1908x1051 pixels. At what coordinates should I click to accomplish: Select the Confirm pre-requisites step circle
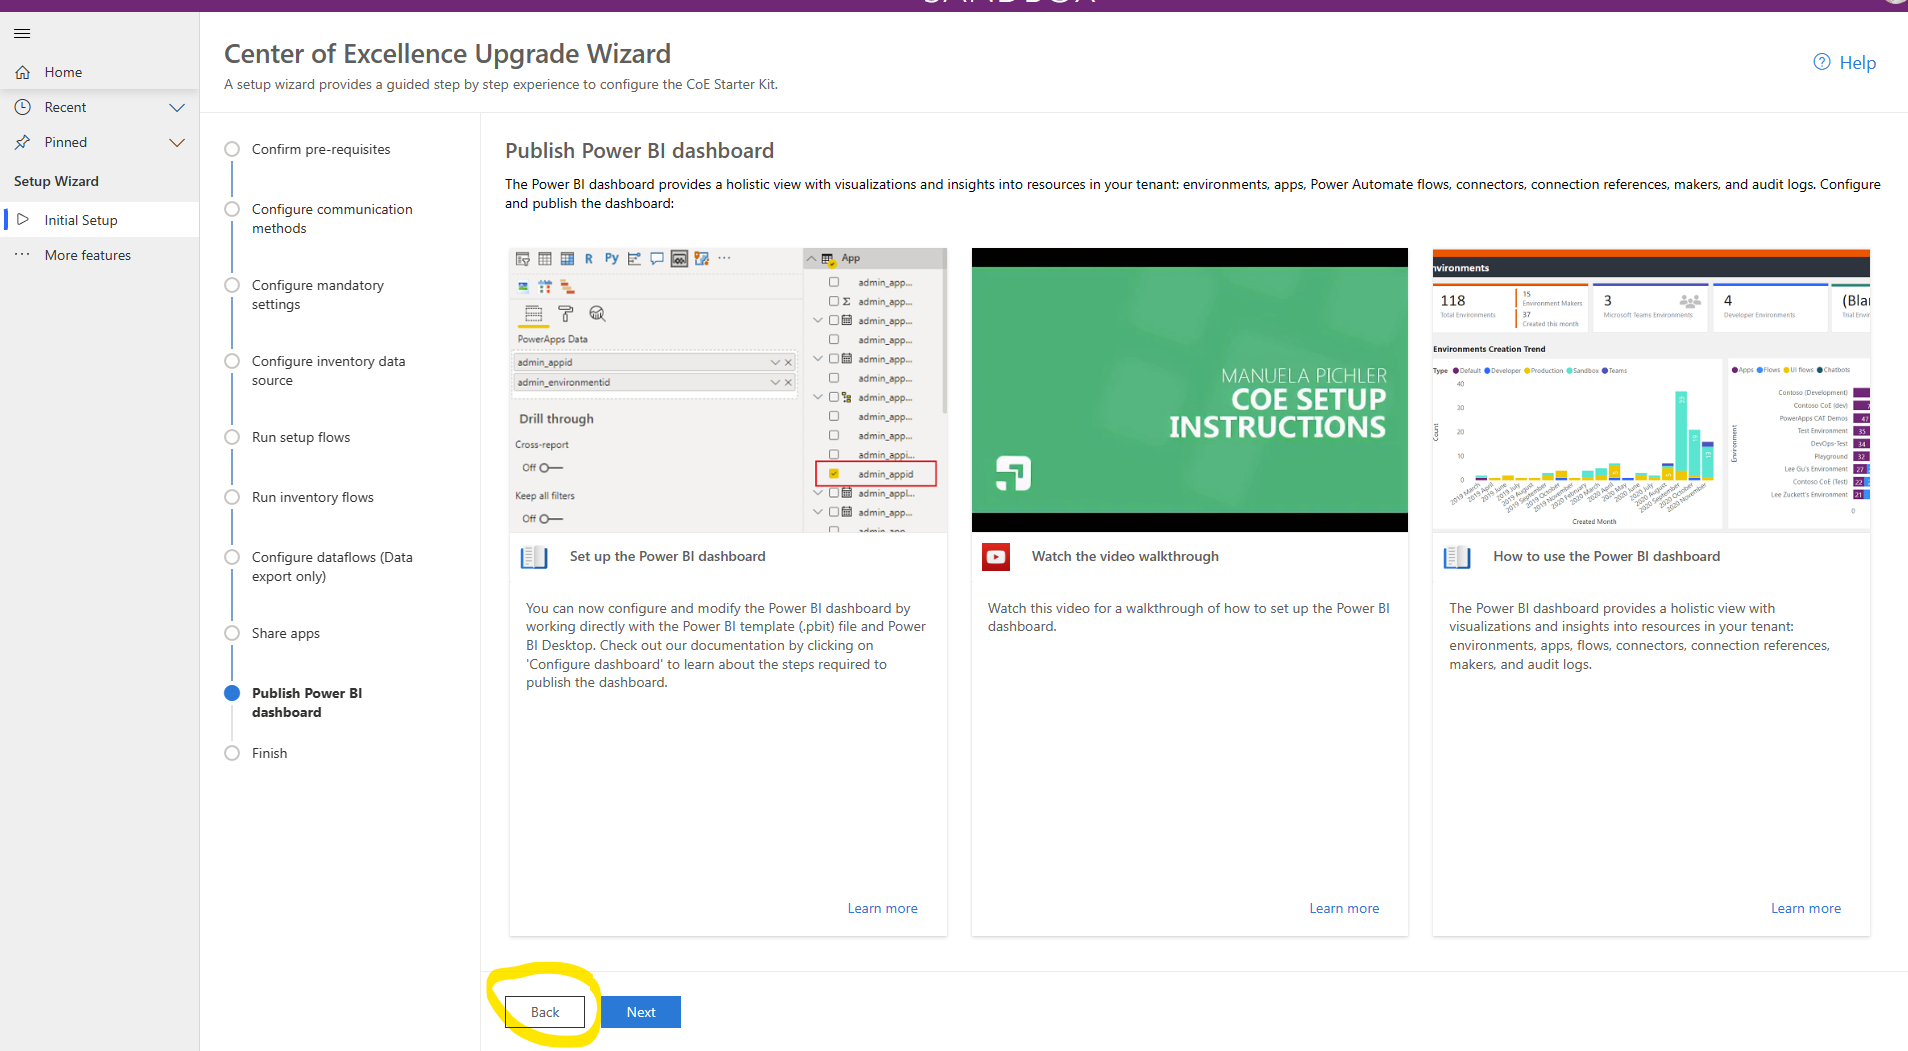point(232,148)
